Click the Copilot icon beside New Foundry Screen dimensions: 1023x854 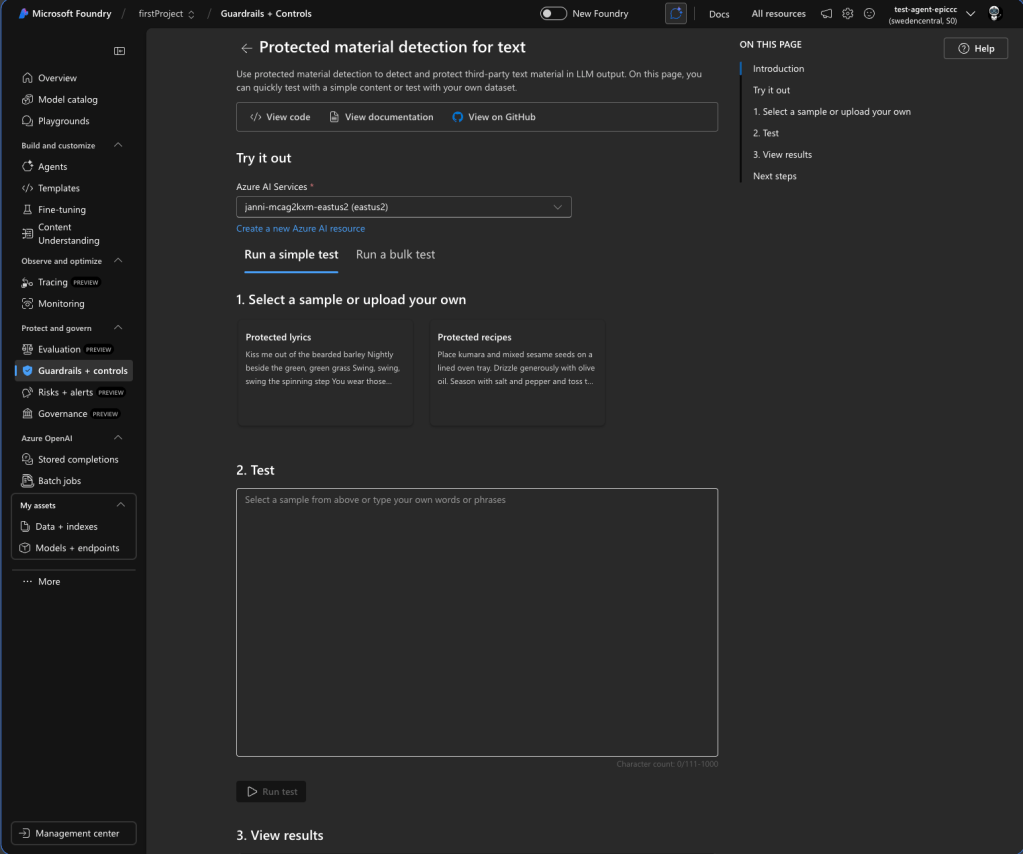point(676,14)
